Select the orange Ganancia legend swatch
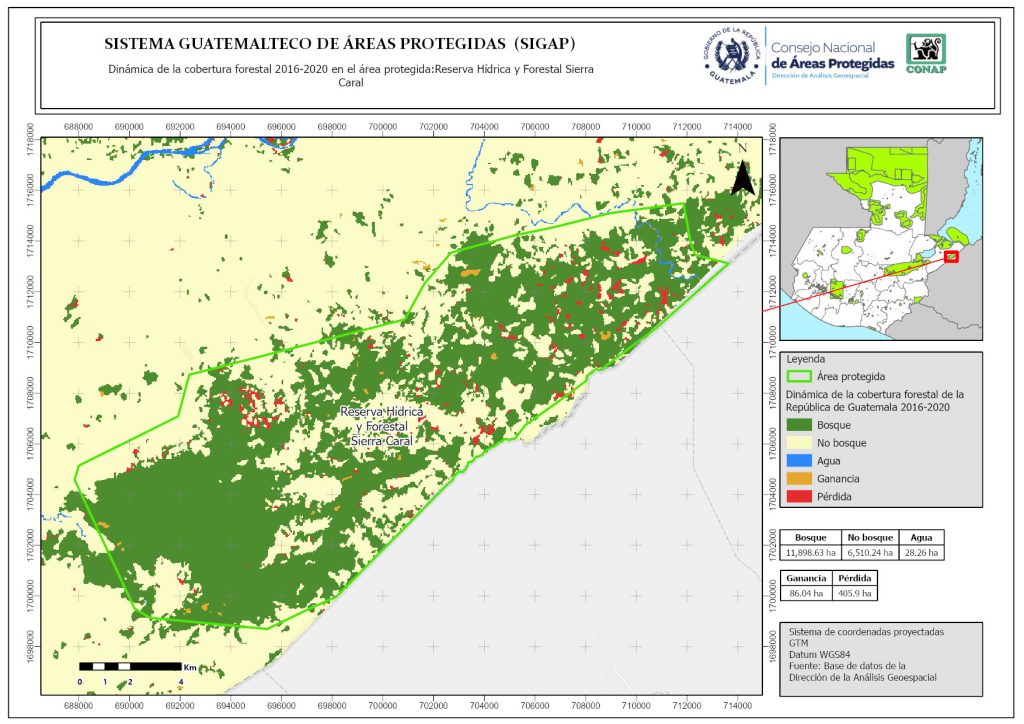Viewport: 1024px width, 724px height. (800, 479)
